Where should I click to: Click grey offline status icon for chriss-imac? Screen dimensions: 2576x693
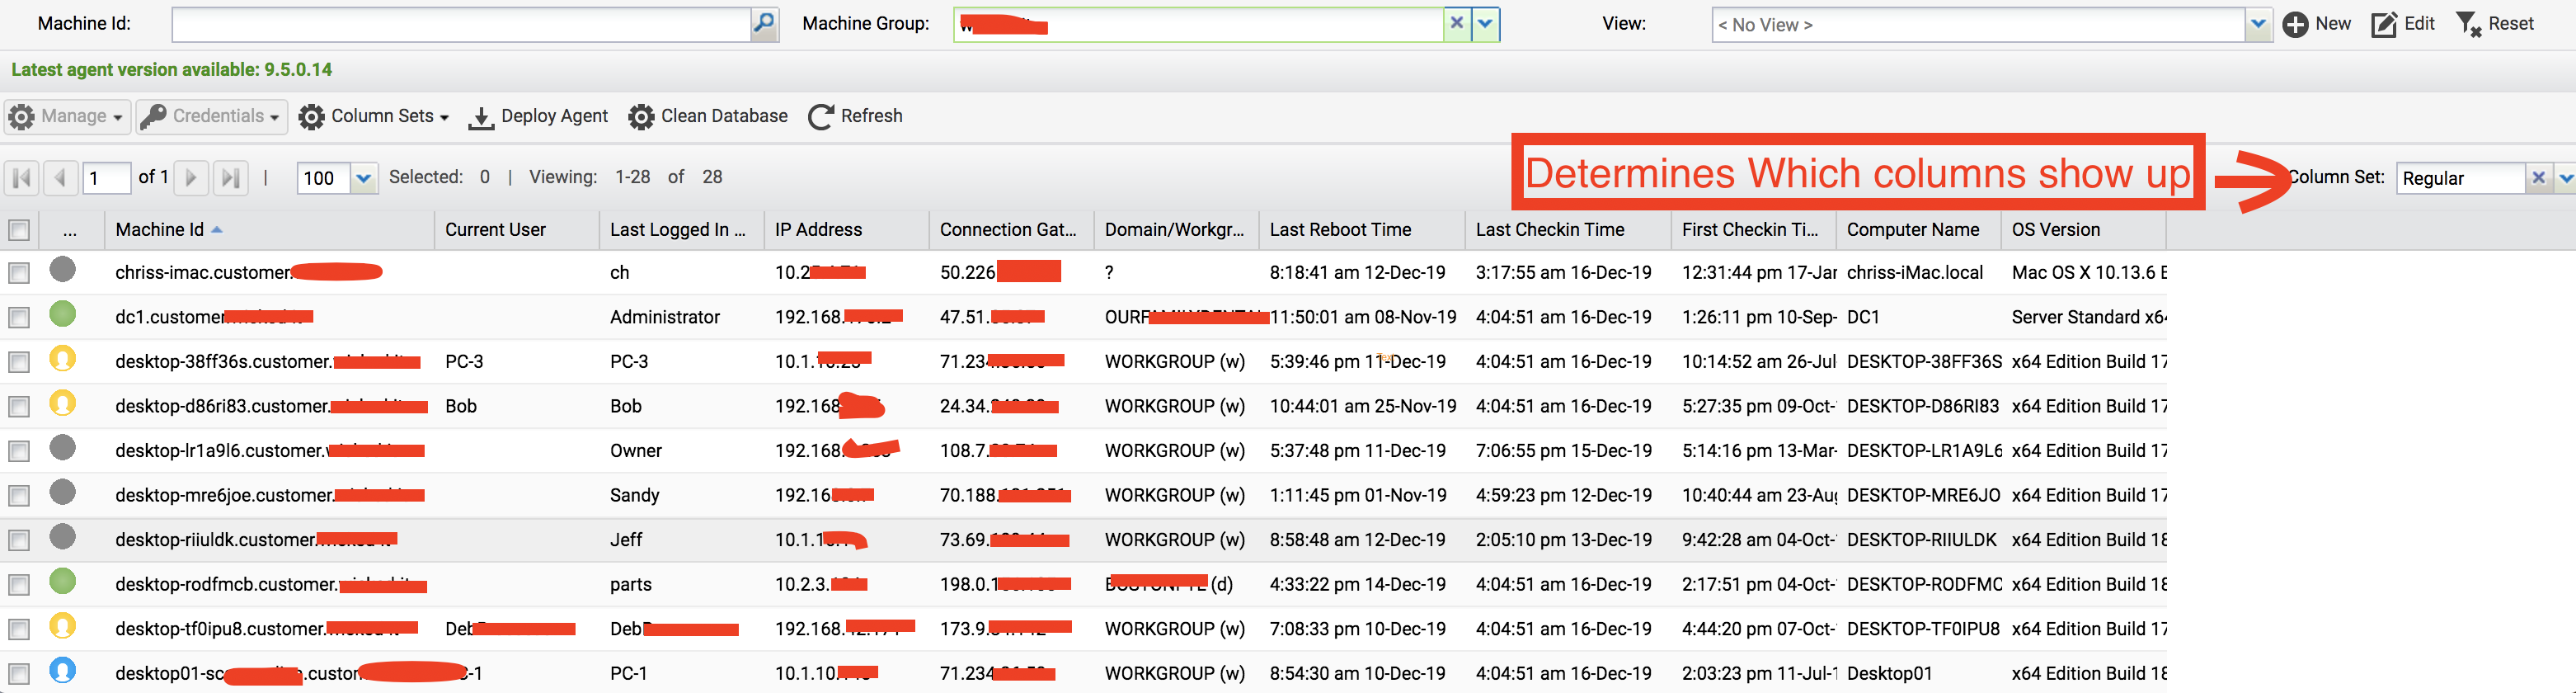[x=62, y=269]
